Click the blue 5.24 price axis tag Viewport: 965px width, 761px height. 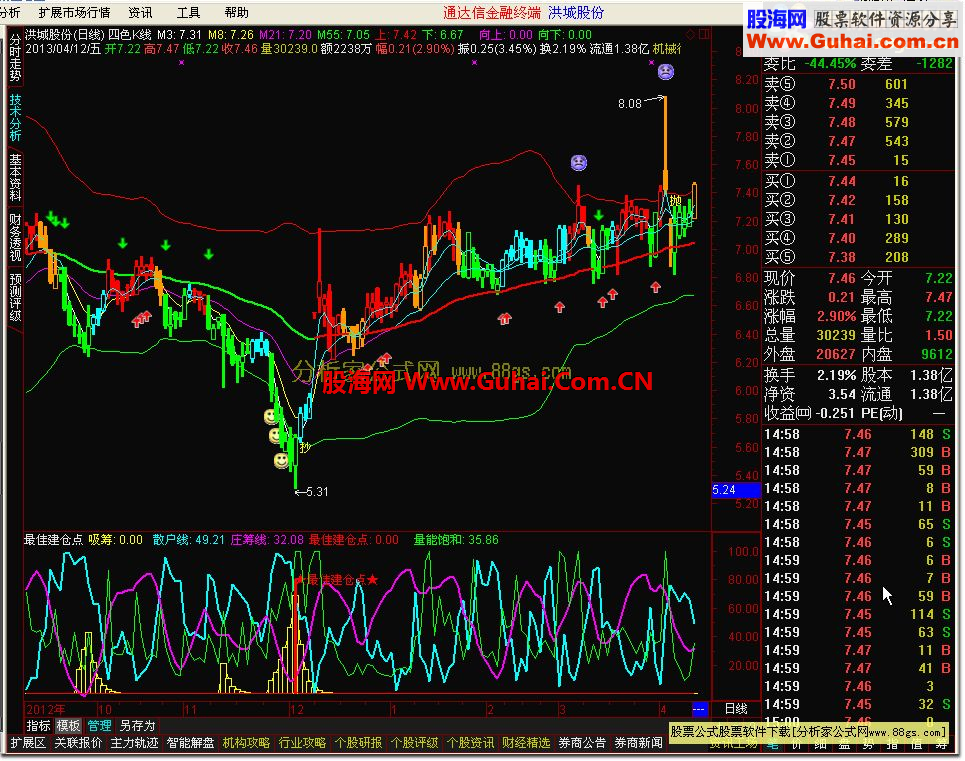[735, 490]
